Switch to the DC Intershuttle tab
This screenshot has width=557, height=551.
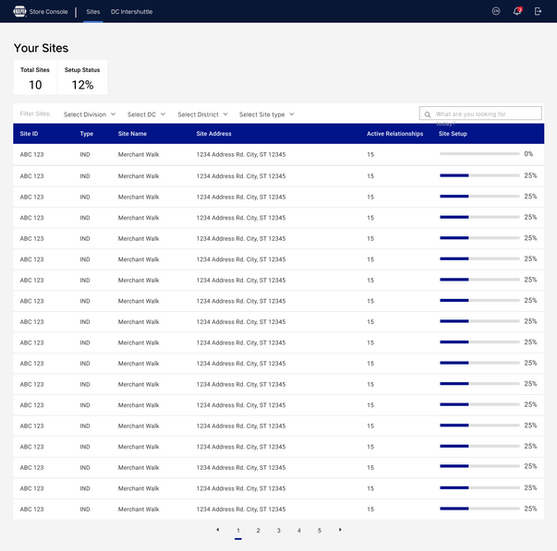[131, 12]
